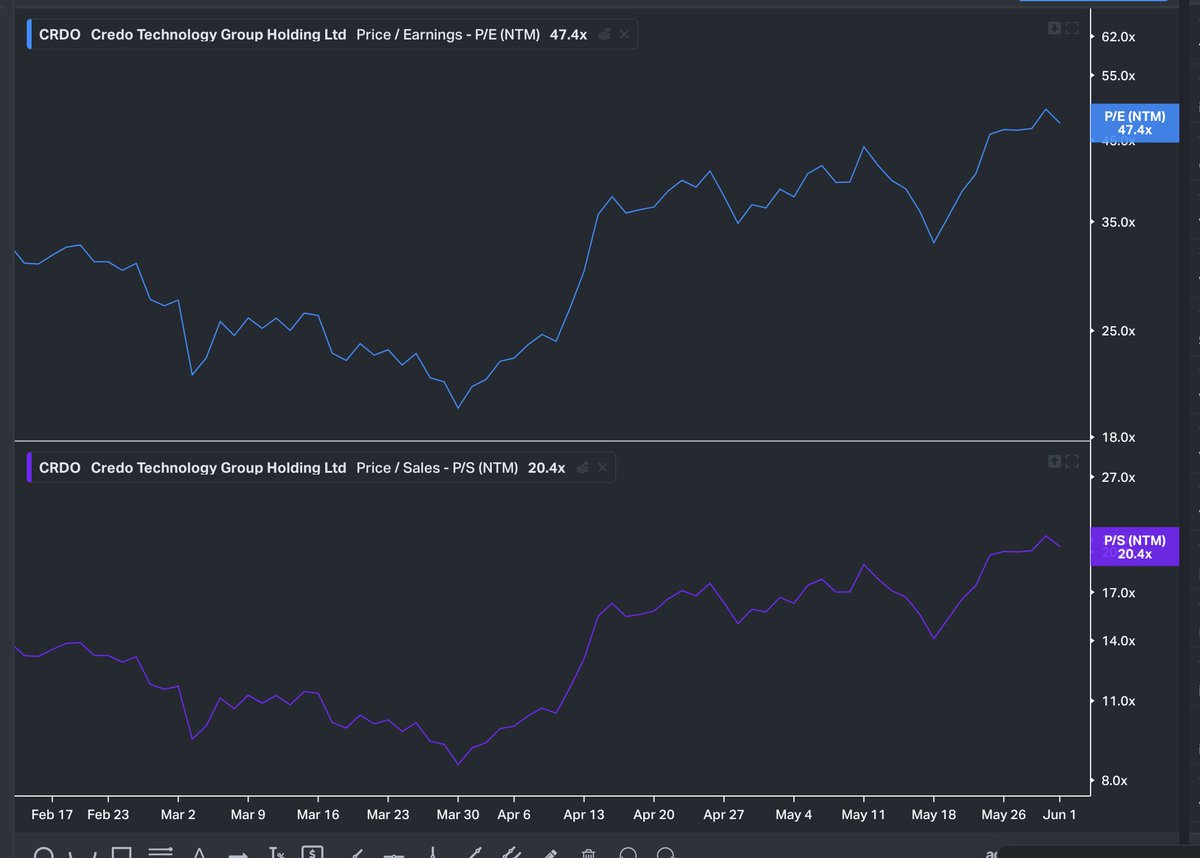
Task: Click the Mar 9 date label
Action: point(248,815)
